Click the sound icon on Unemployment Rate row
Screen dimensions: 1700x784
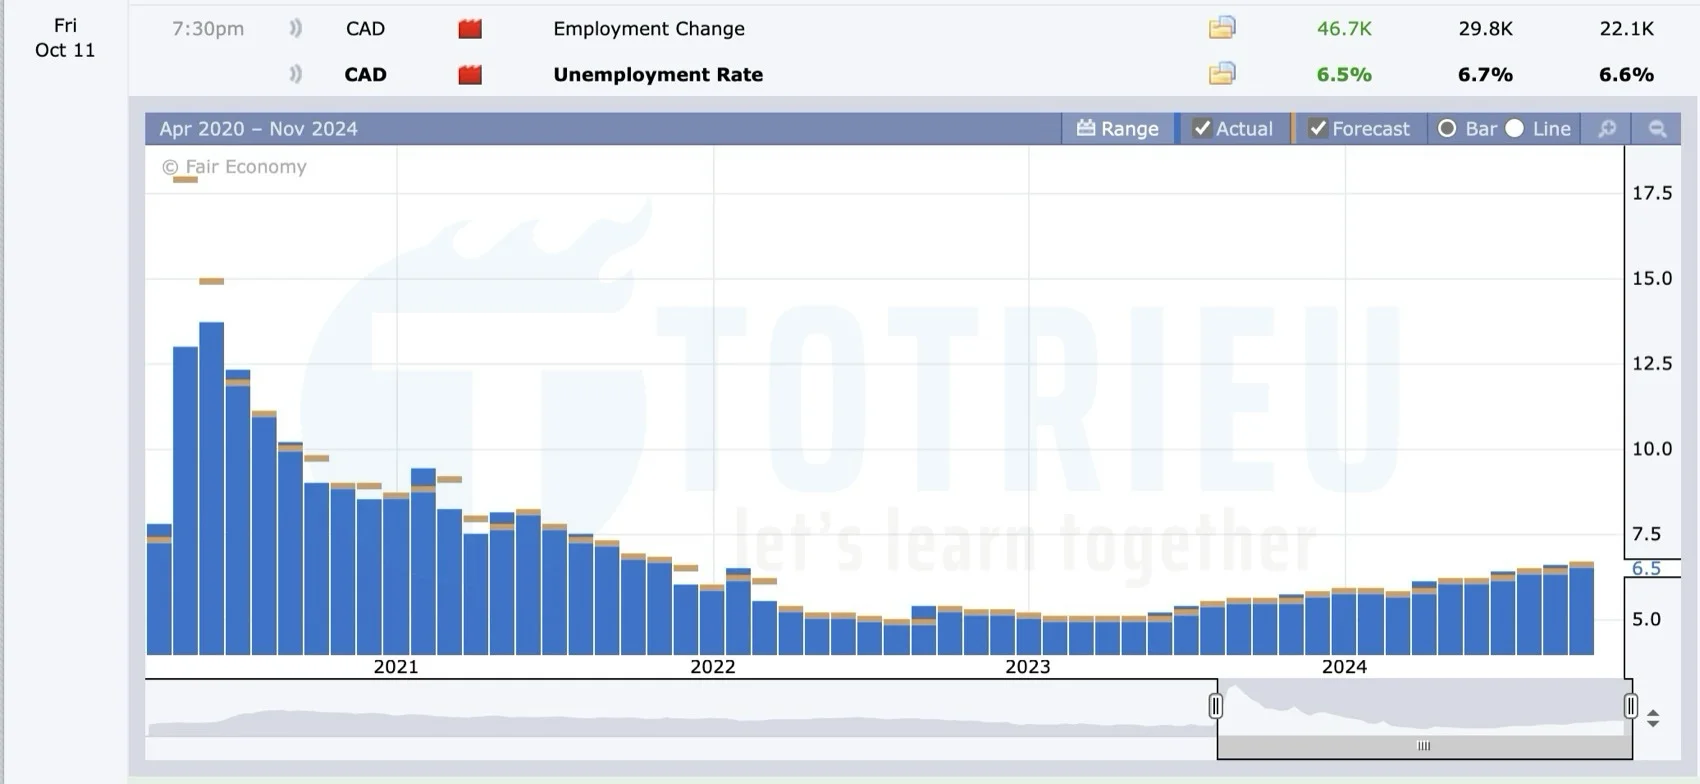[295, 75]
